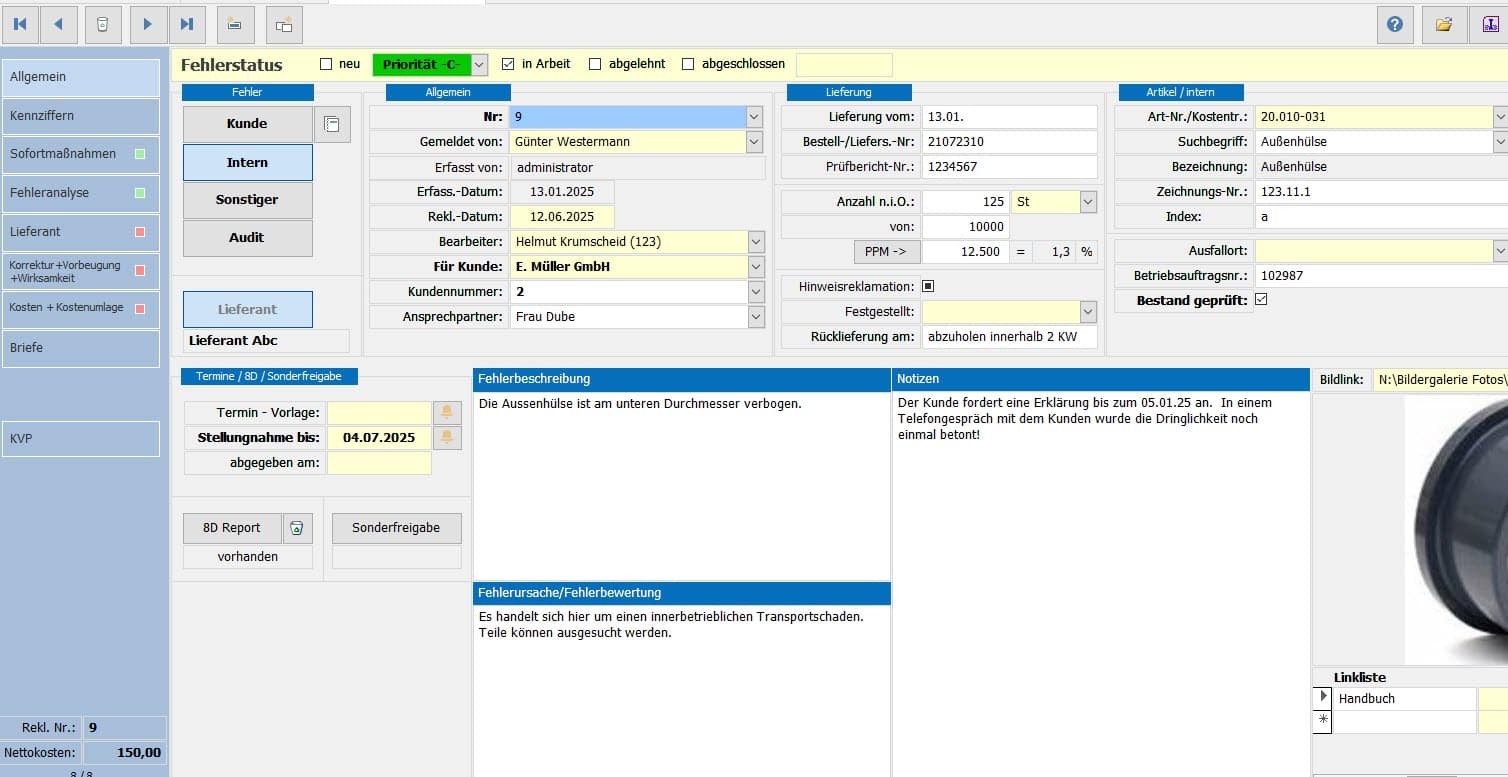Uncheck the 'in Arbeit' checkbox
The height and width of the screenshot is (777, 1508).
(508, 64)
